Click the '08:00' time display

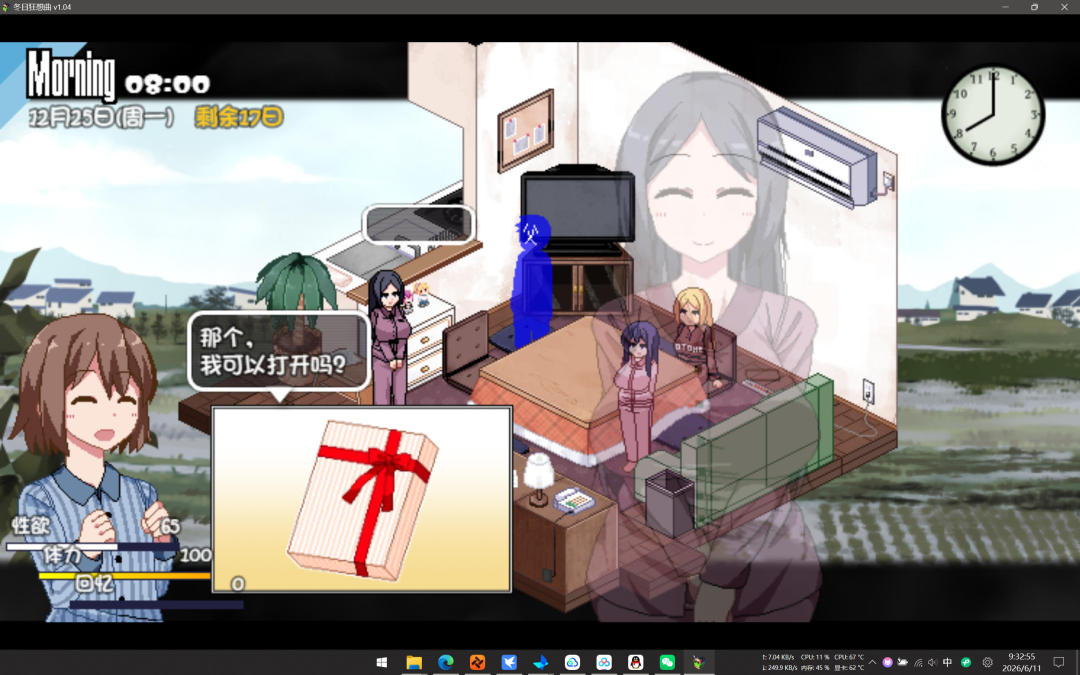tap(167, 85)
